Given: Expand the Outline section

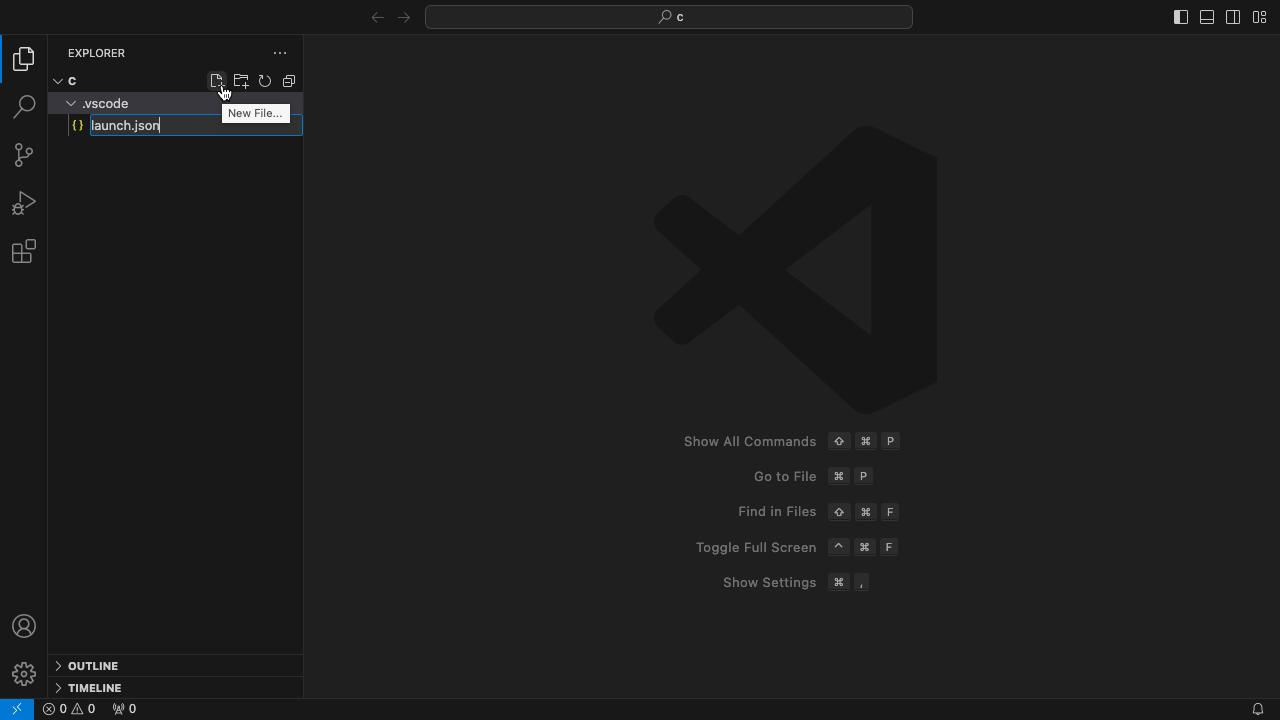Looking at the screenshot, I should [58, 666].
